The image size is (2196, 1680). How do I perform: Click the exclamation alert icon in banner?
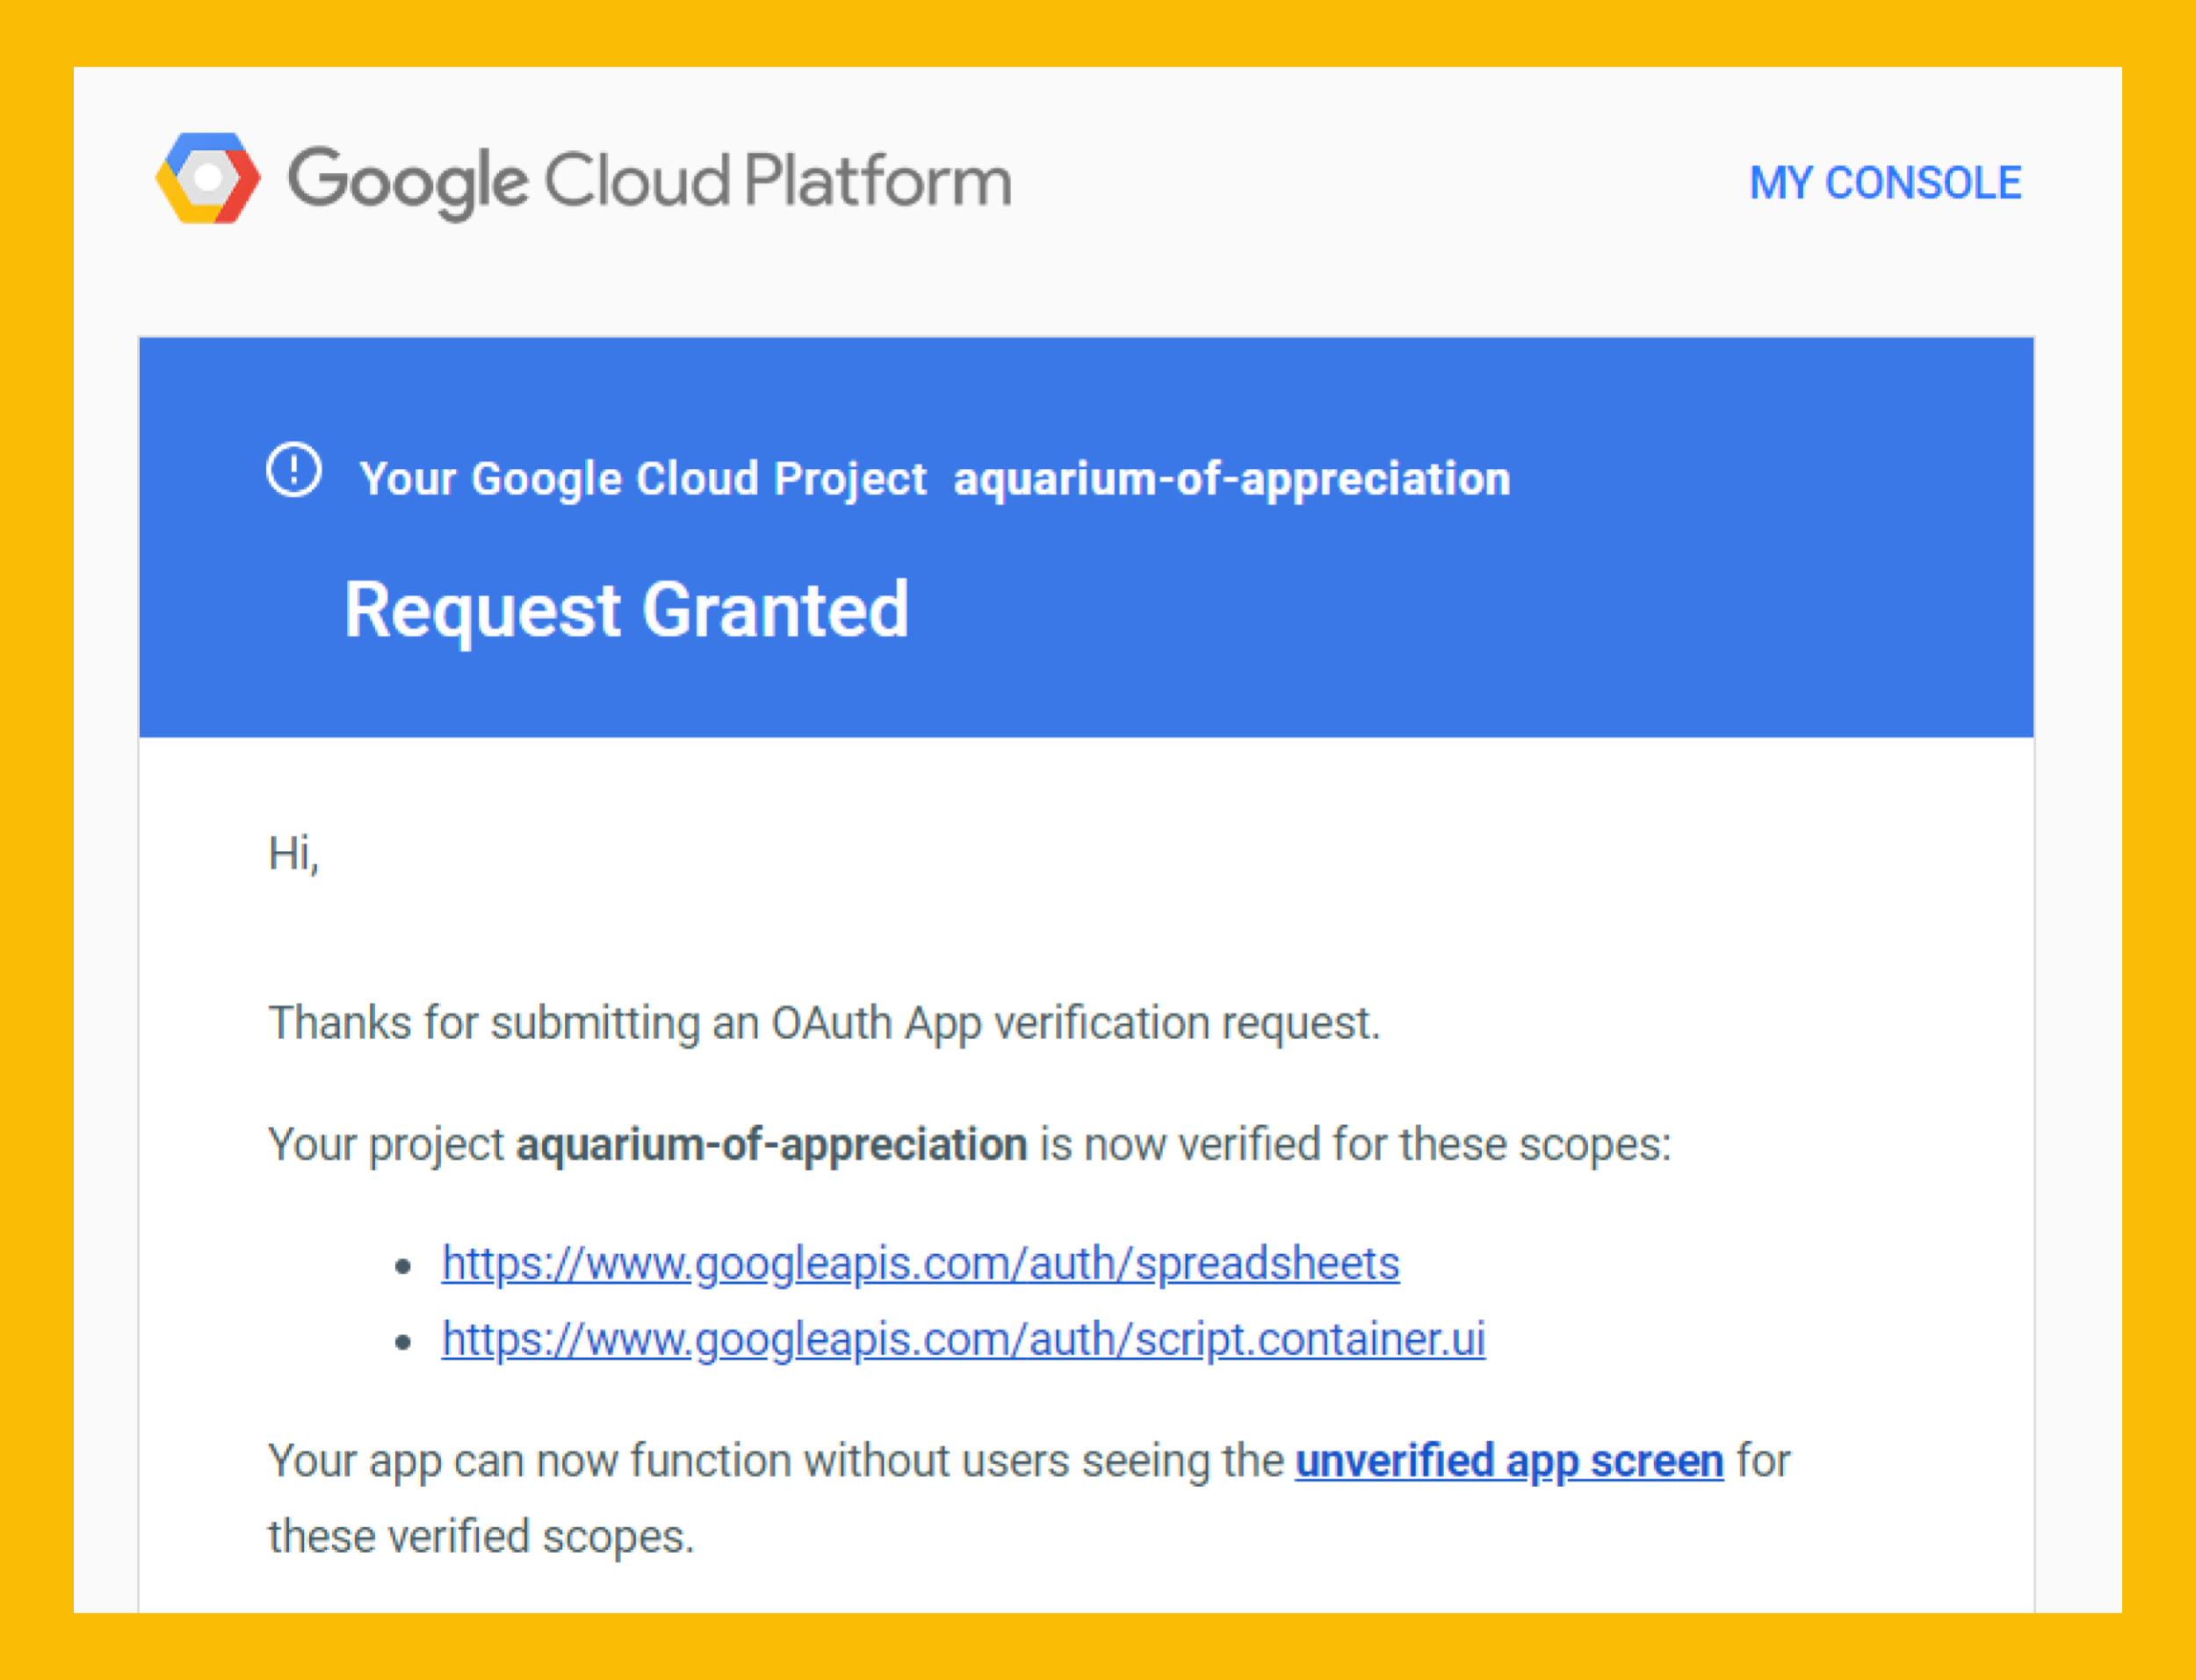pos(294,469)
